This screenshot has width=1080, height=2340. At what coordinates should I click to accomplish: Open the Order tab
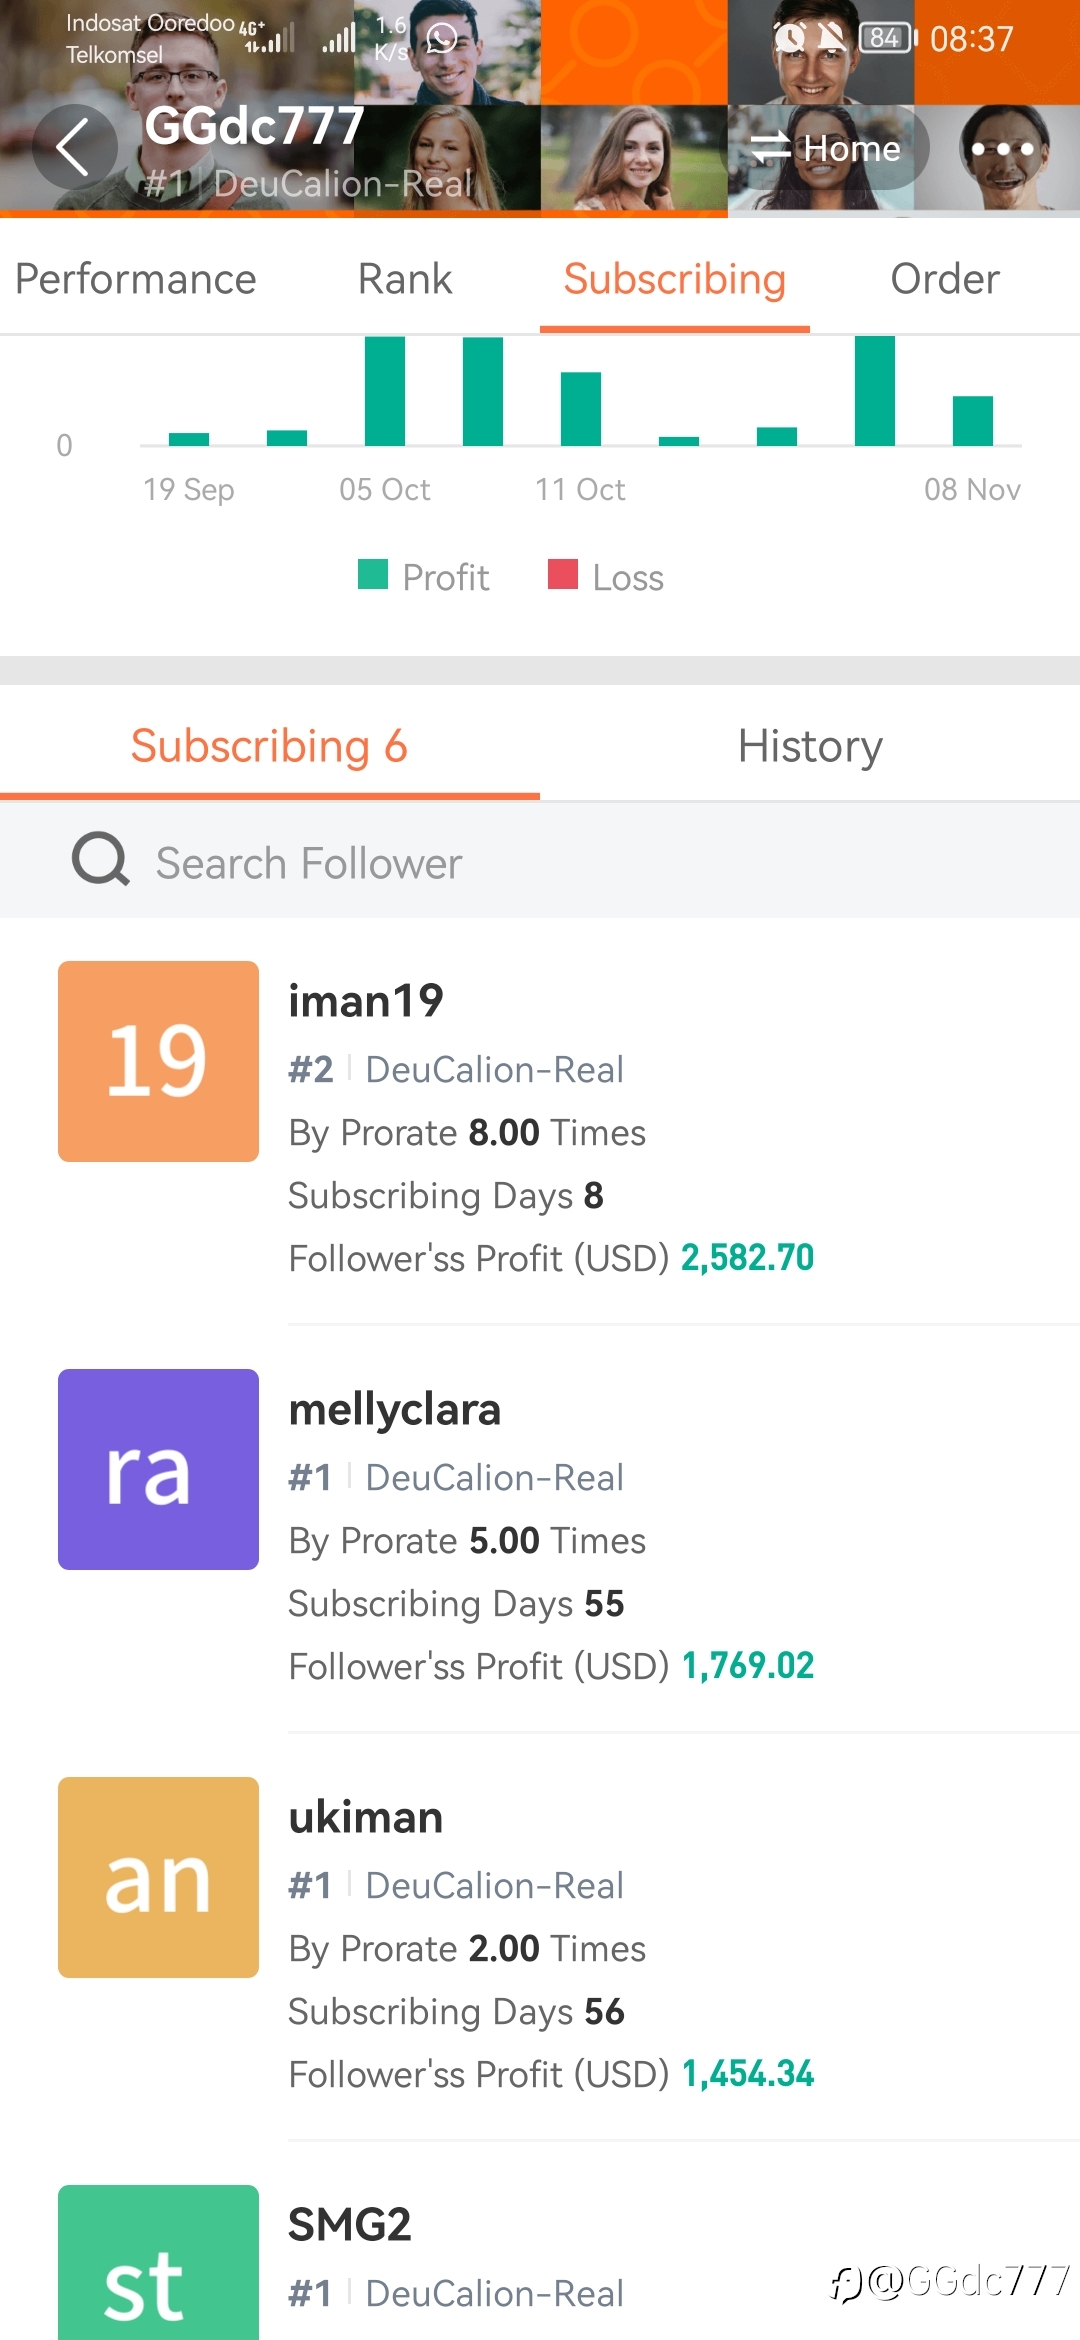(945, 279)
